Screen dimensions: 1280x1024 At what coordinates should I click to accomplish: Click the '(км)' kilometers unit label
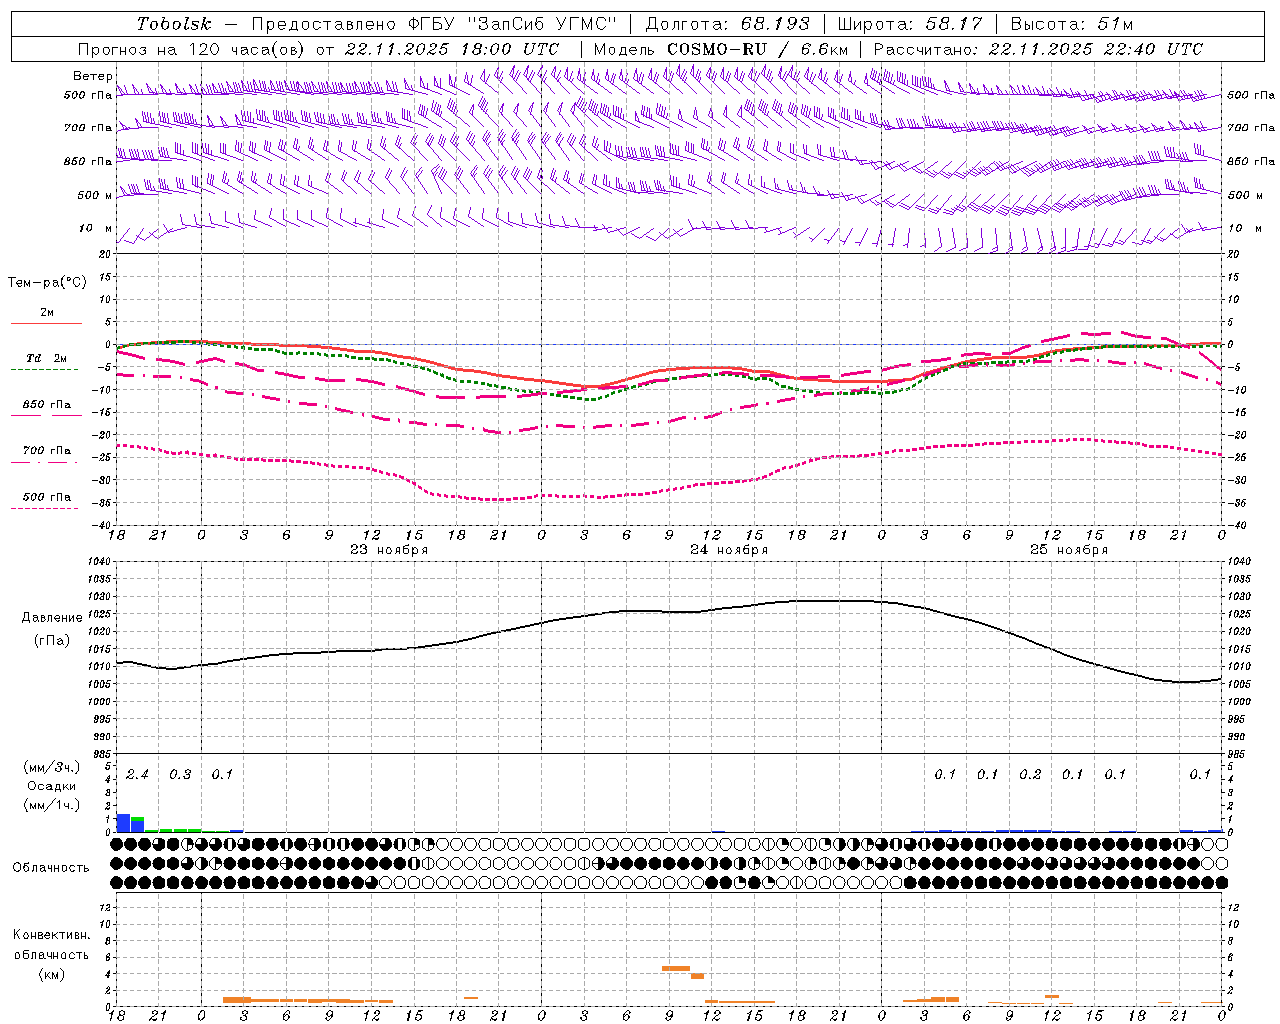[52, 974]
